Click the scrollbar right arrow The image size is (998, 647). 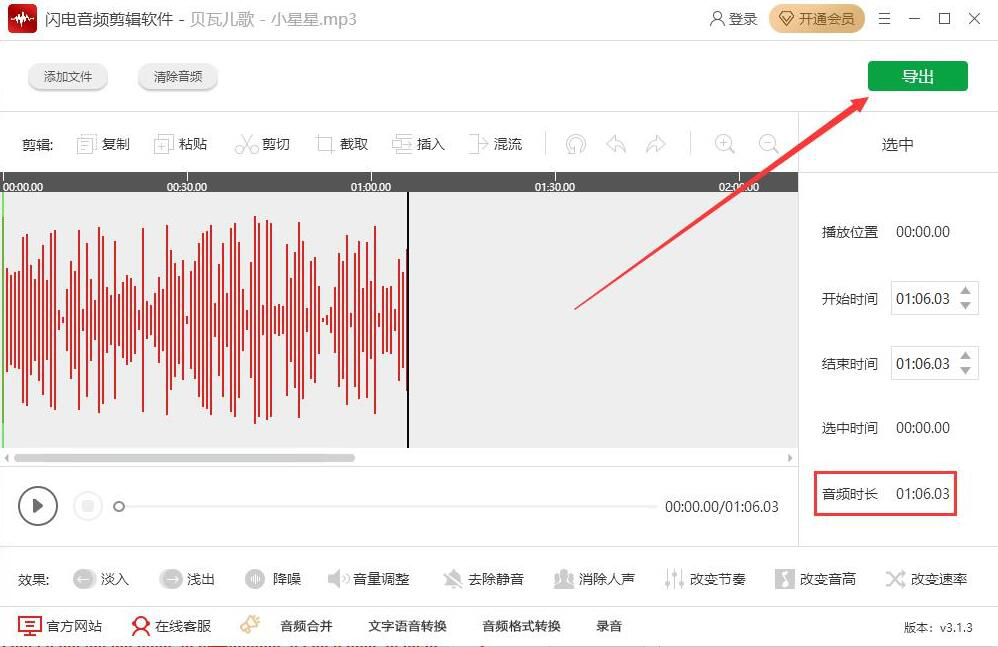pos(790,458)
